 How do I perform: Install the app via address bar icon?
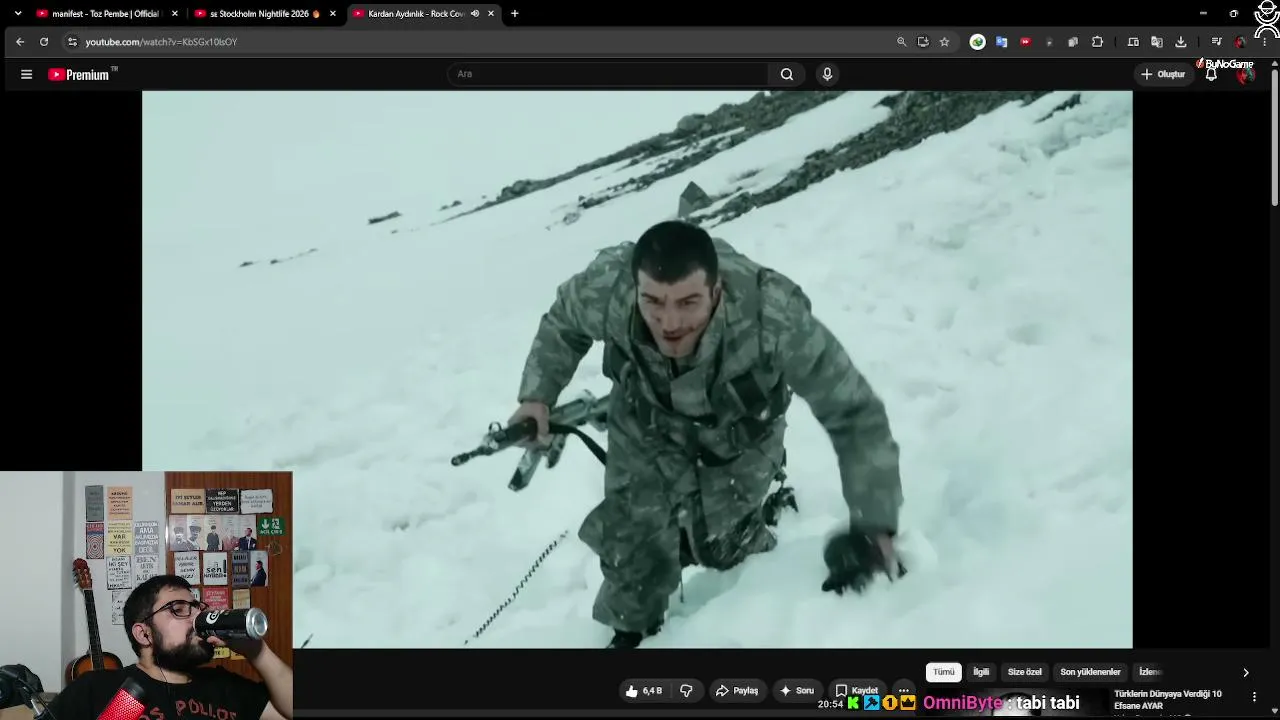point(923,42)
